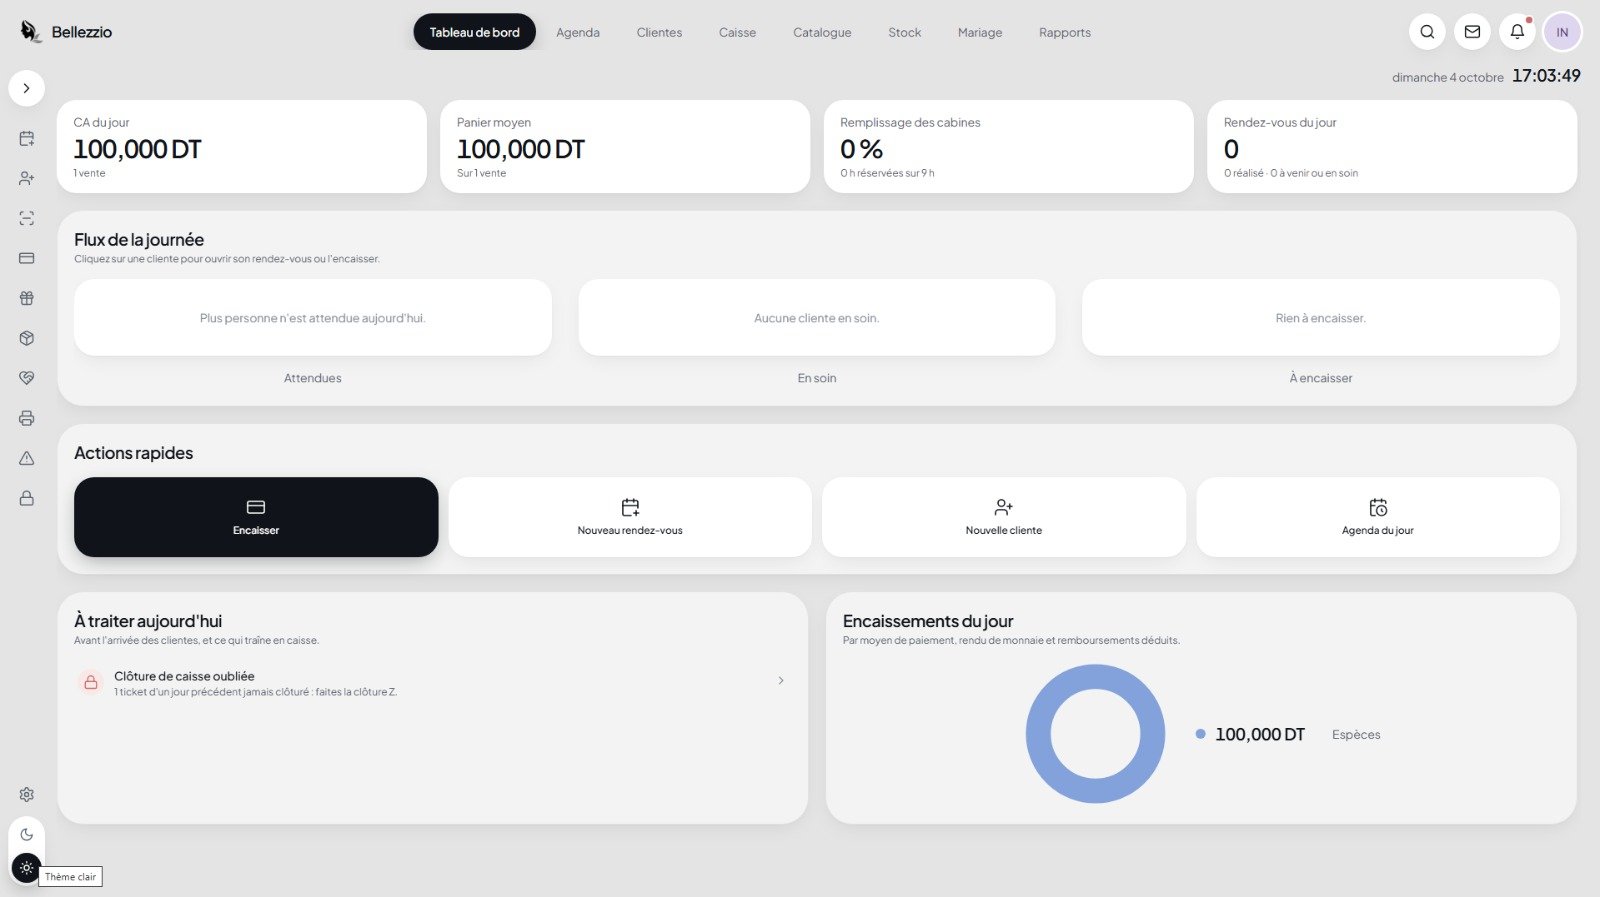Open the settings gear in sidebar
Image resolution: width=1600 pixels, height=897 pixels.
point(27,794)
